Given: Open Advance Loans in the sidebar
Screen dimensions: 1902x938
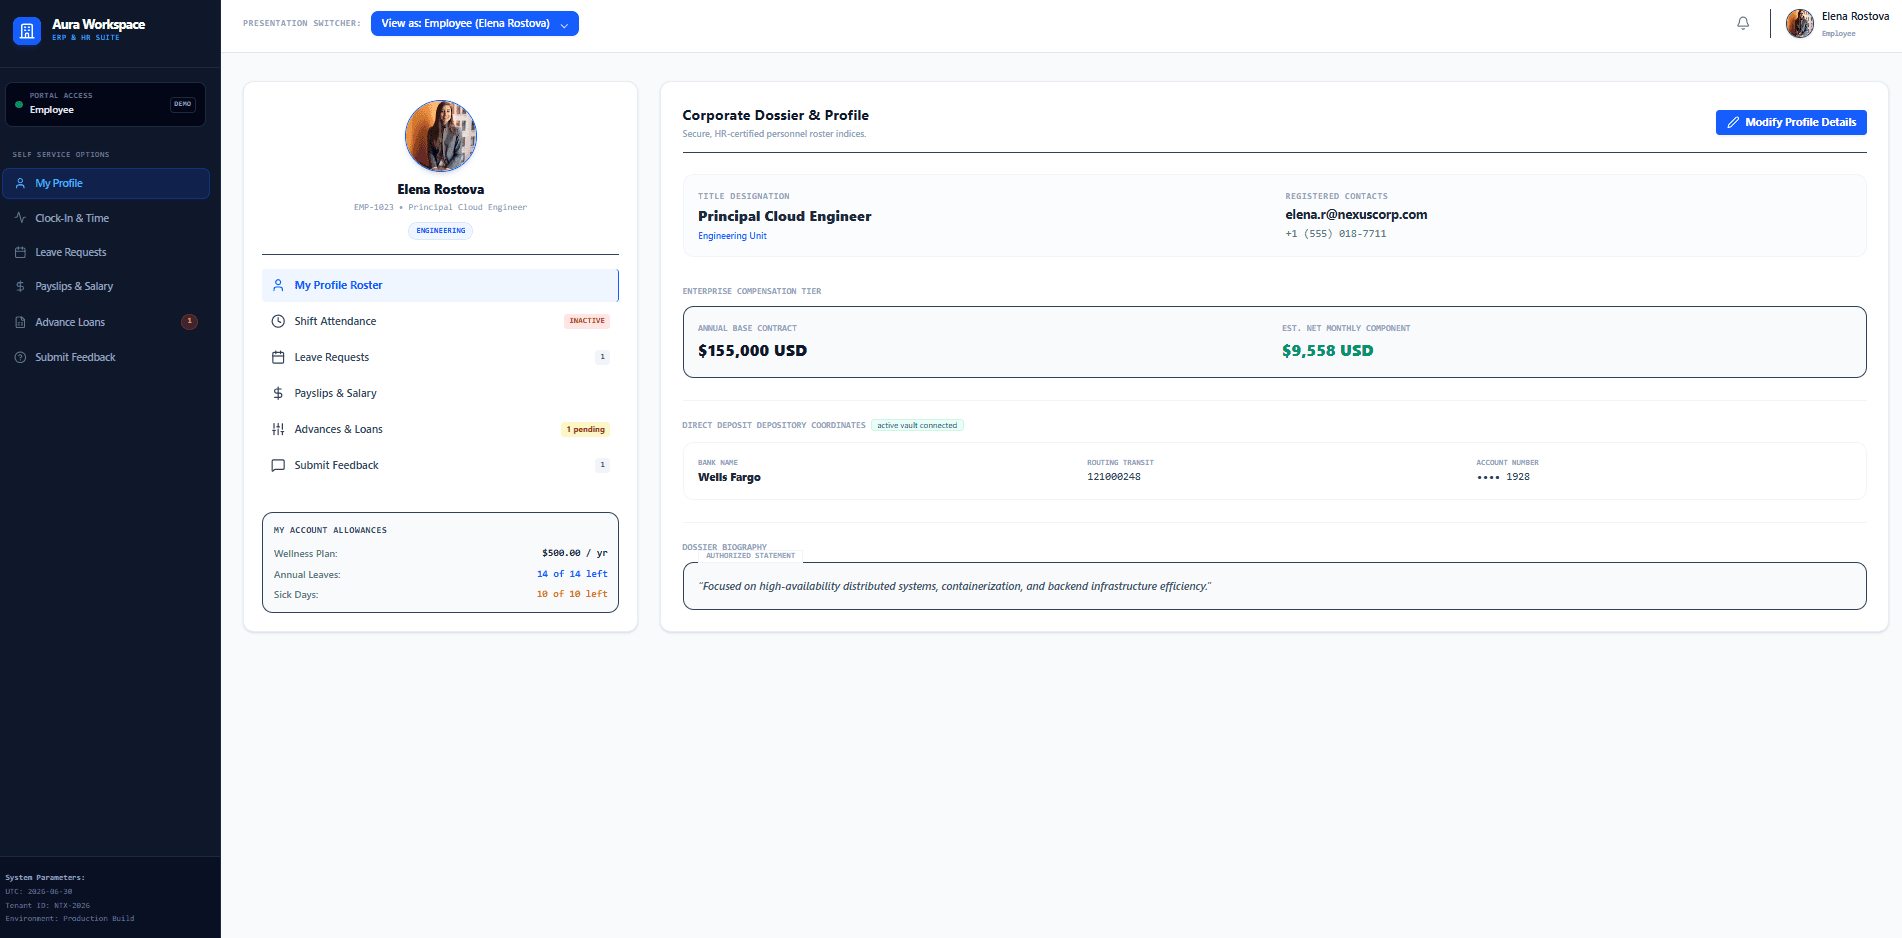Looking at the screenshot, I should click(x=105, y=322).
